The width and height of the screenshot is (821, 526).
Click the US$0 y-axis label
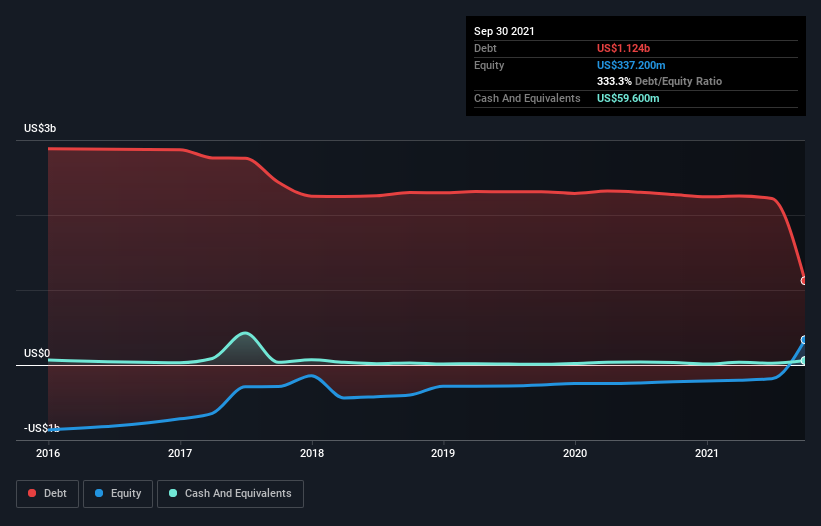[37, 353]
